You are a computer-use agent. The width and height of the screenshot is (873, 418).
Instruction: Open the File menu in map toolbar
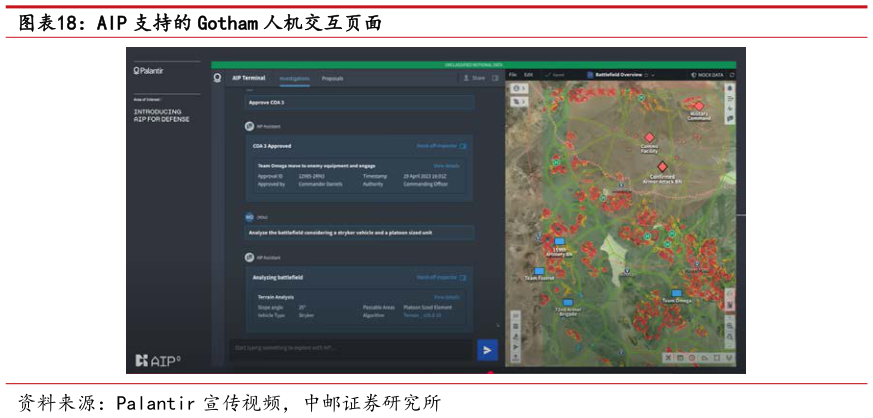coord(513,75)
